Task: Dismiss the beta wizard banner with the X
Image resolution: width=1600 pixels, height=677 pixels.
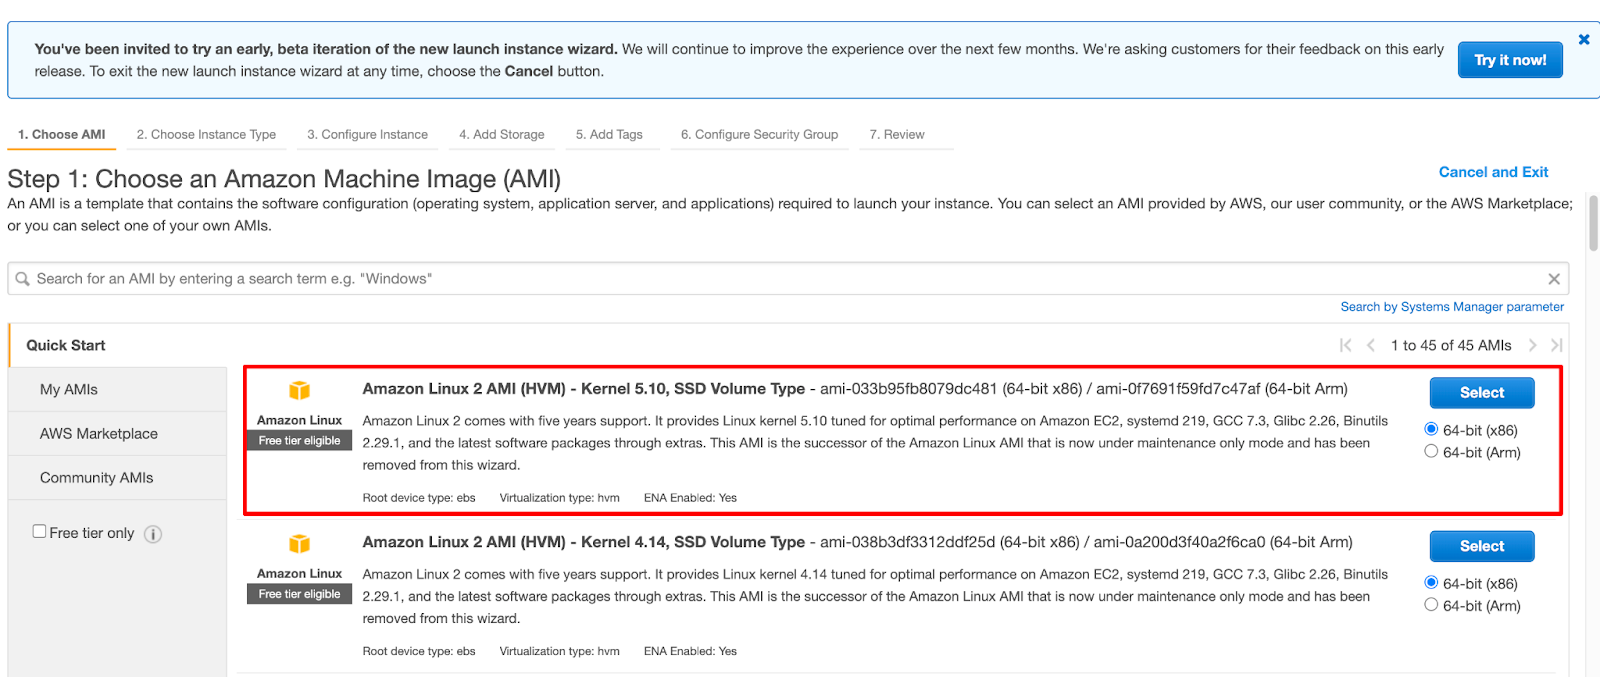Action: click(x=1584, y=40)
